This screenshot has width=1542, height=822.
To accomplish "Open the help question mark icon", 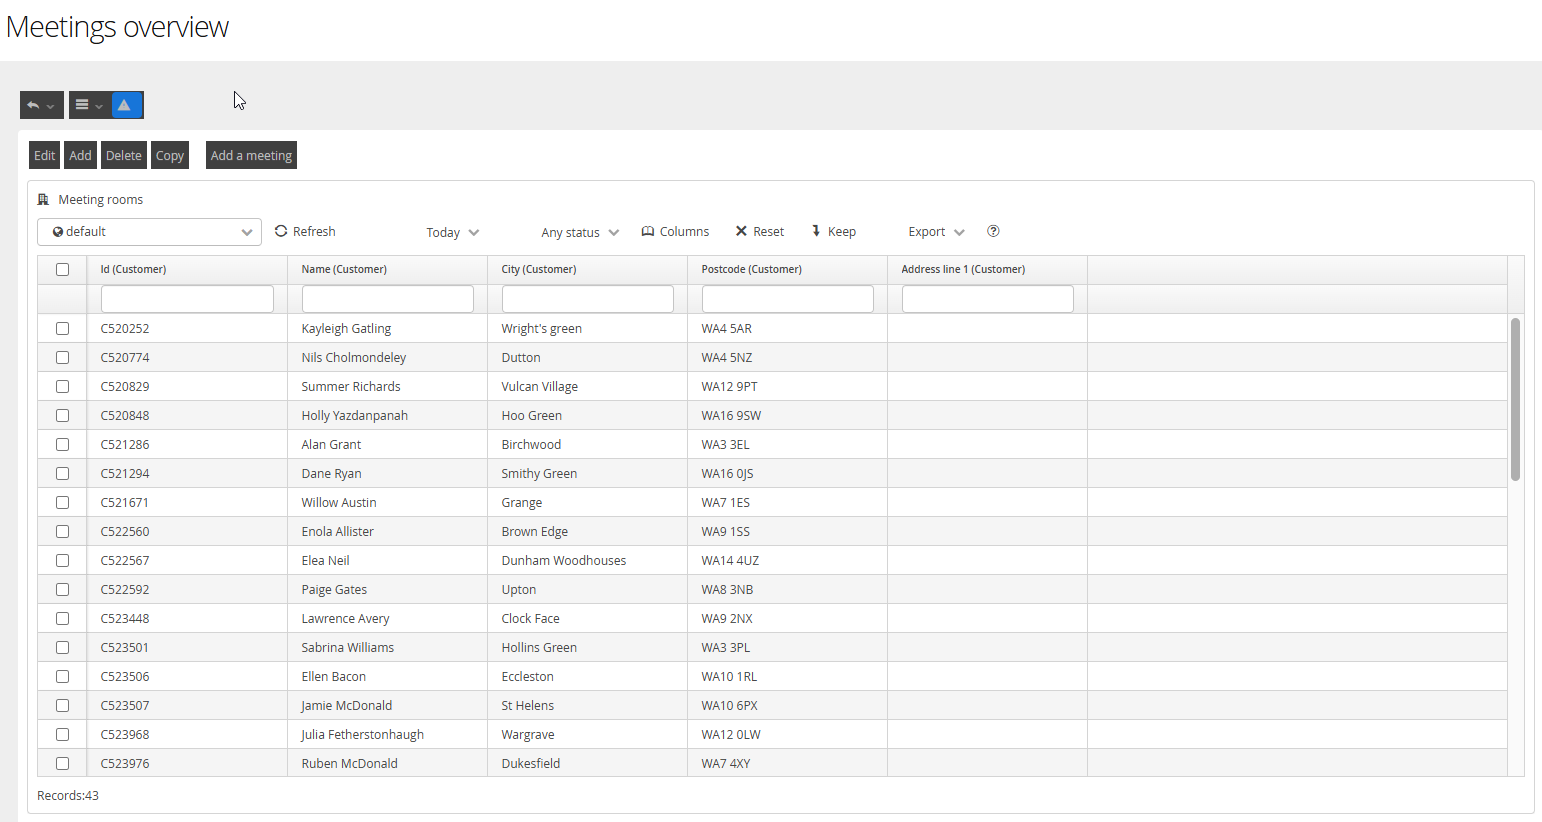I will pos(993,231).
